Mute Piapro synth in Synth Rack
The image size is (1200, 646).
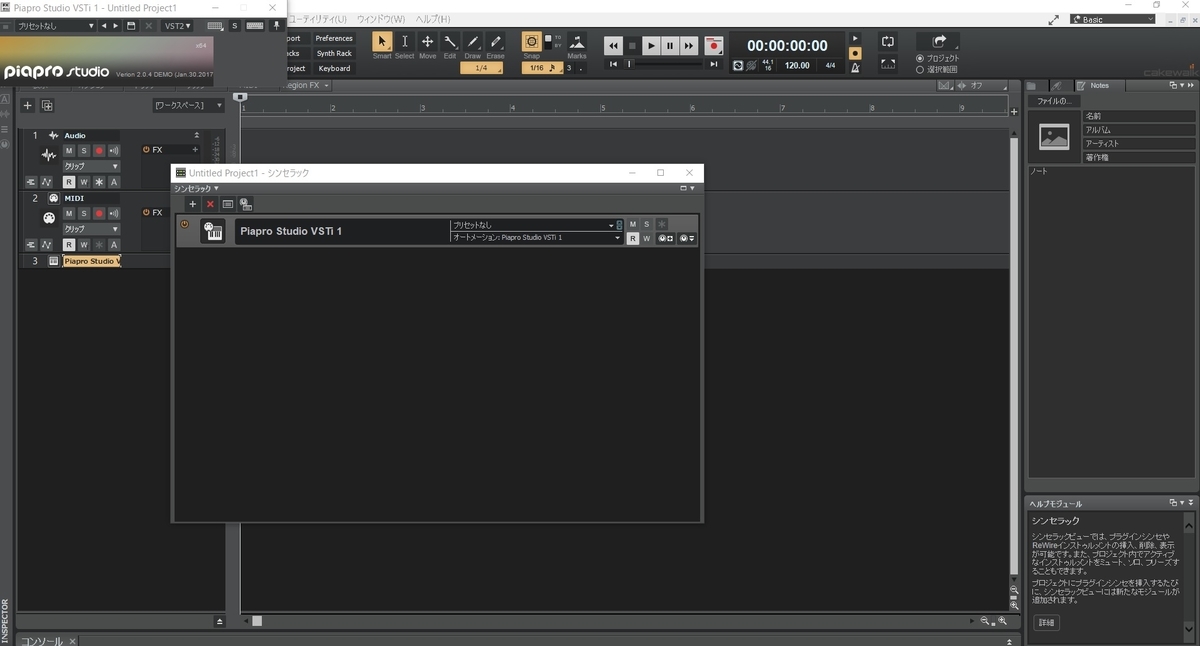633,224
